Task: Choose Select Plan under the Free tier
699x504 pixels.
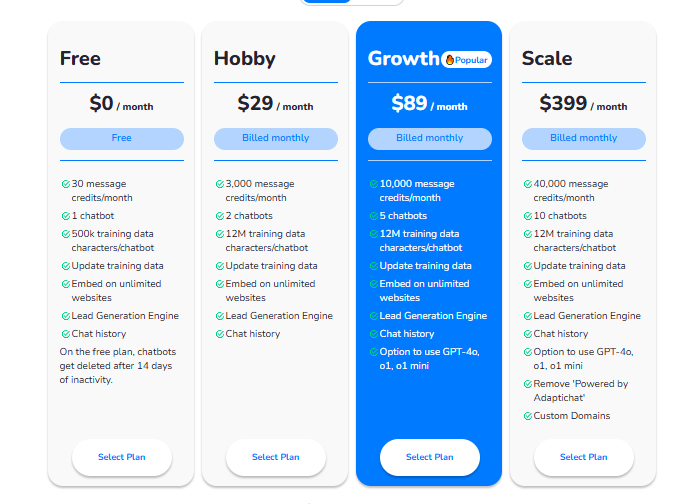Action: click(x=122, y=457)
